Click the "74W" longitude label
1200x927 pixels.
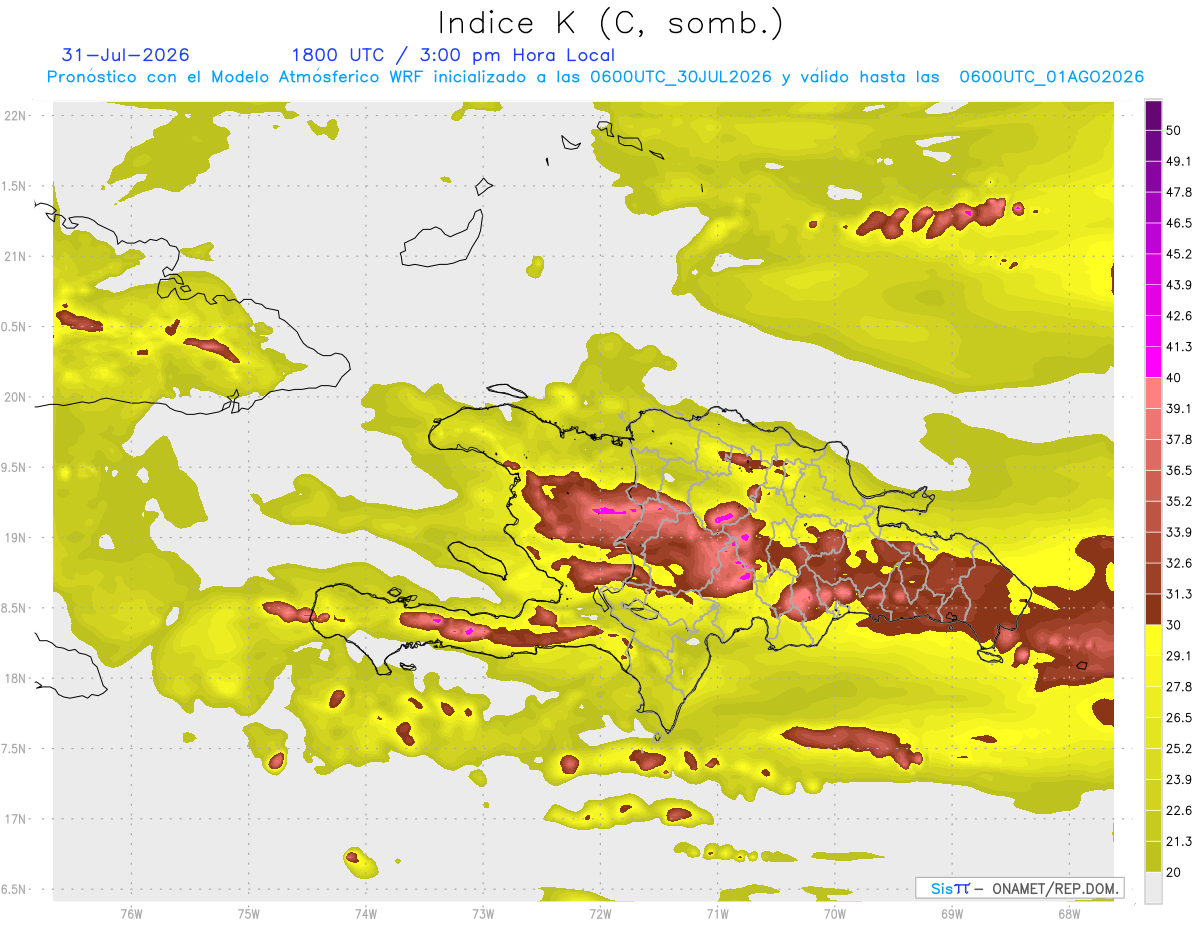tap(365, 913)
